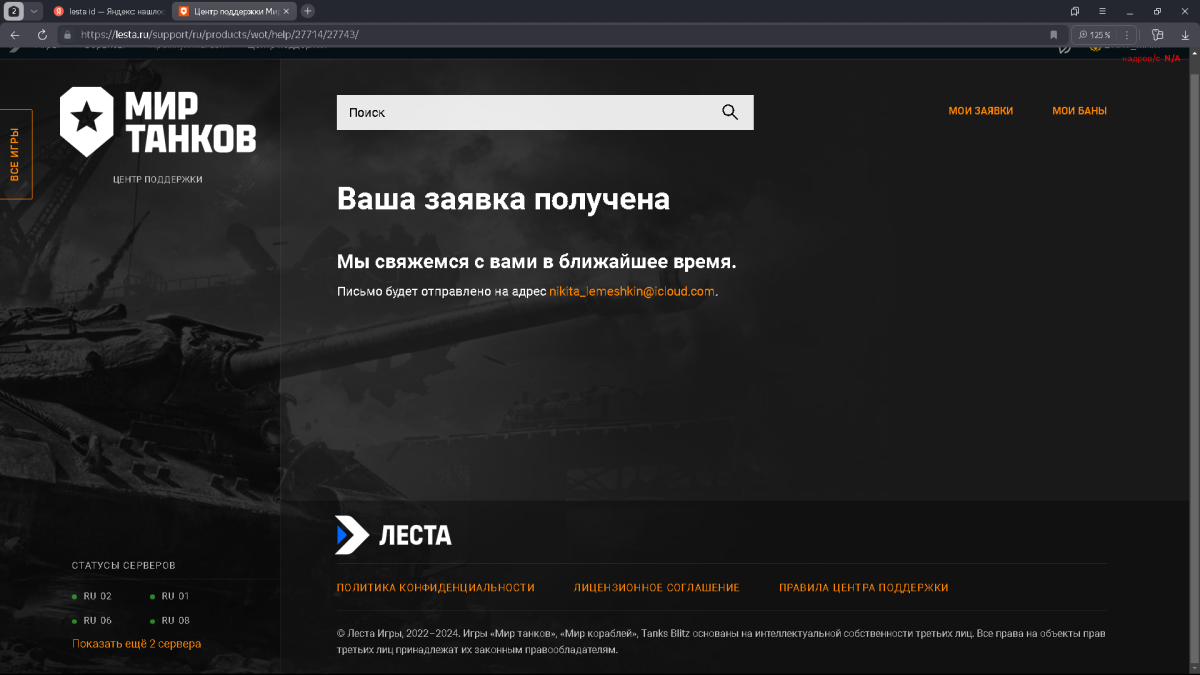Click the Мир танков logo
Image resolution: width=1200 pixels, height=675 pixels.
coord(158,122)
